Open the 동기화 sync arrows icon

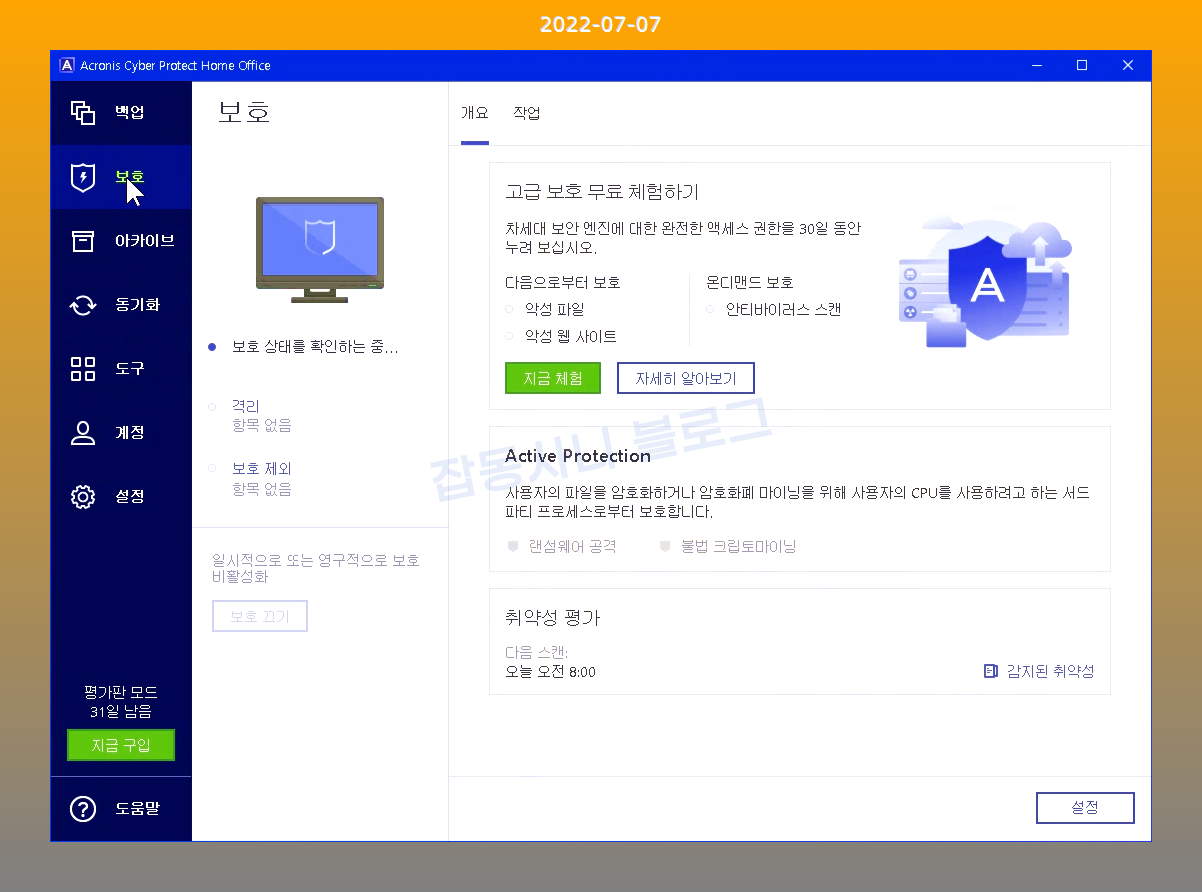tap(83, 305)
